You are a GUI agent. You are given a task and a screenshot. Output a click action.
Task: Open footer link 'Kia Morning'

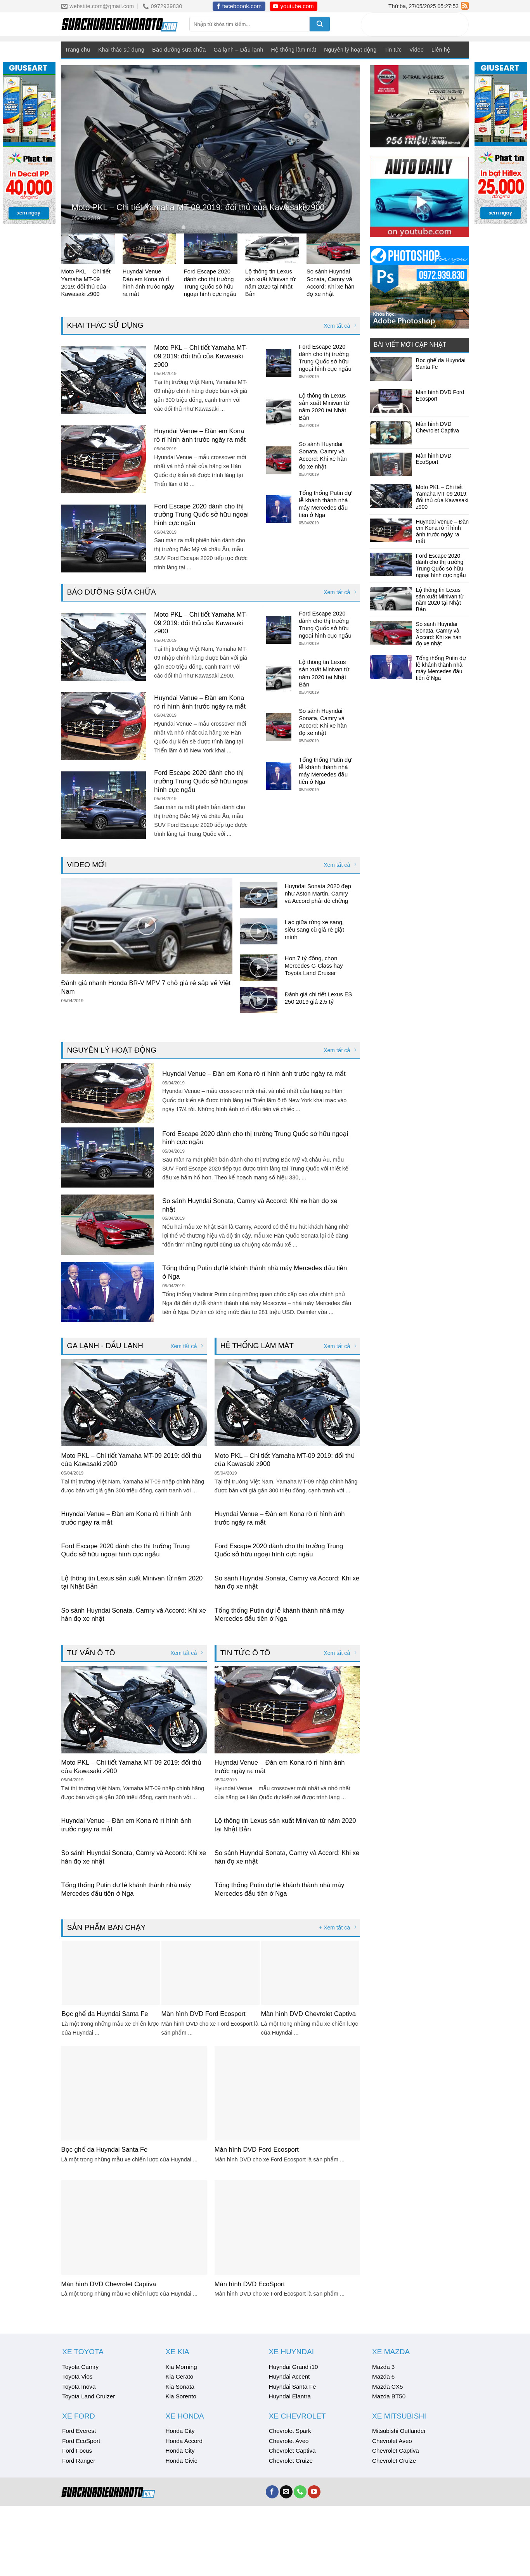coord(181,2367)
